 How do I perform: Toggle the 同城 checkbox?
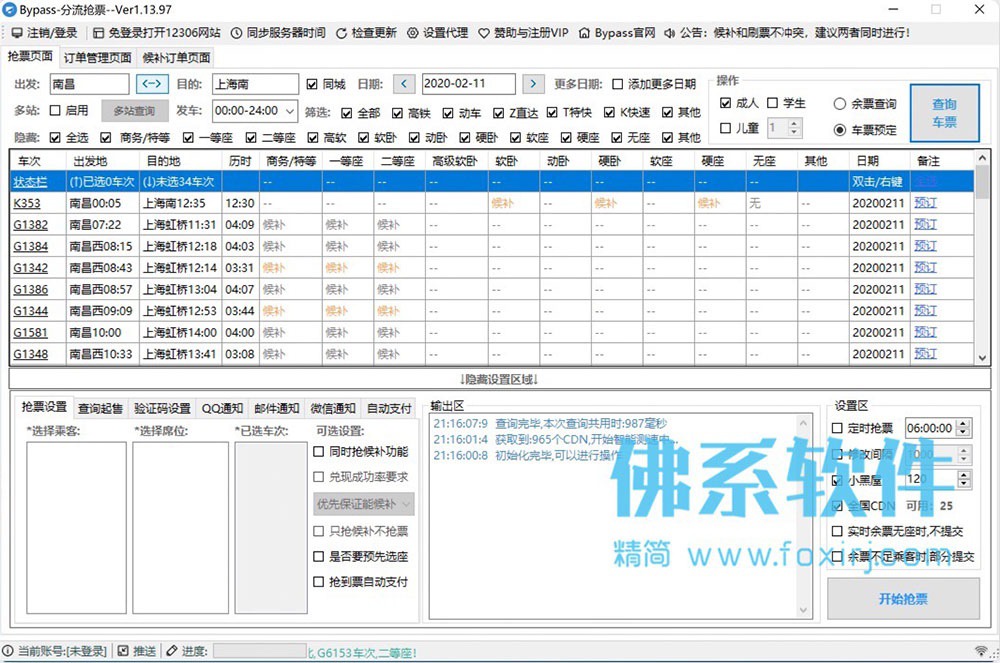[312, 84]
